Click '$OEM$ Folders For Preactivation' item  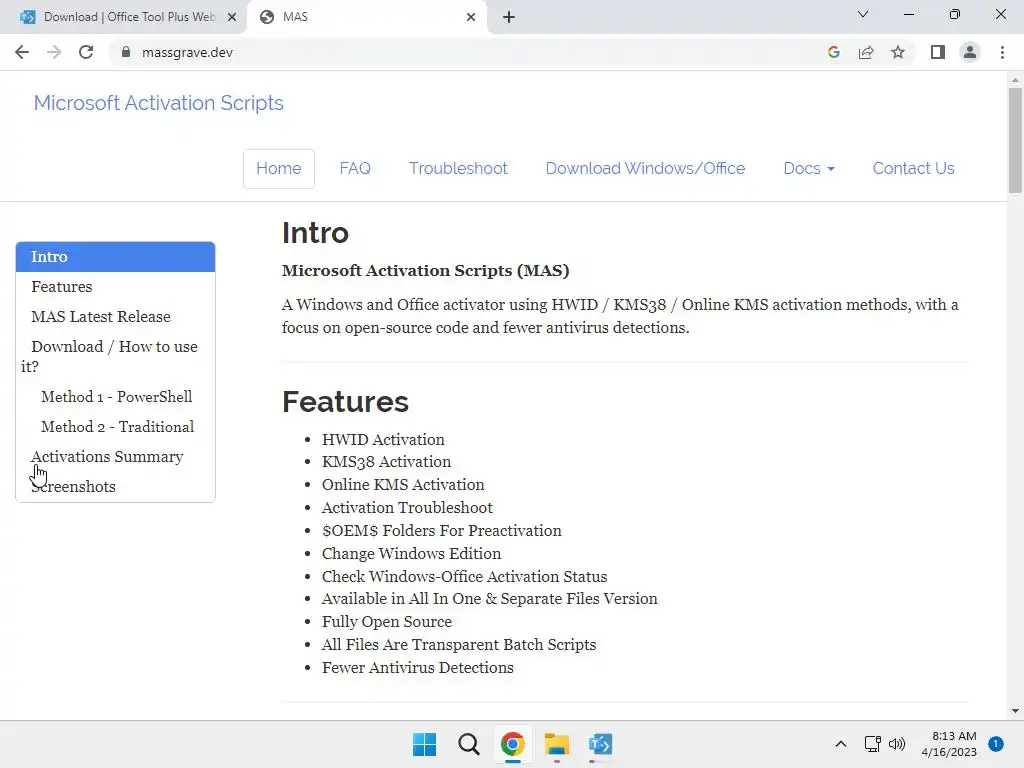(x=442, y=530)
